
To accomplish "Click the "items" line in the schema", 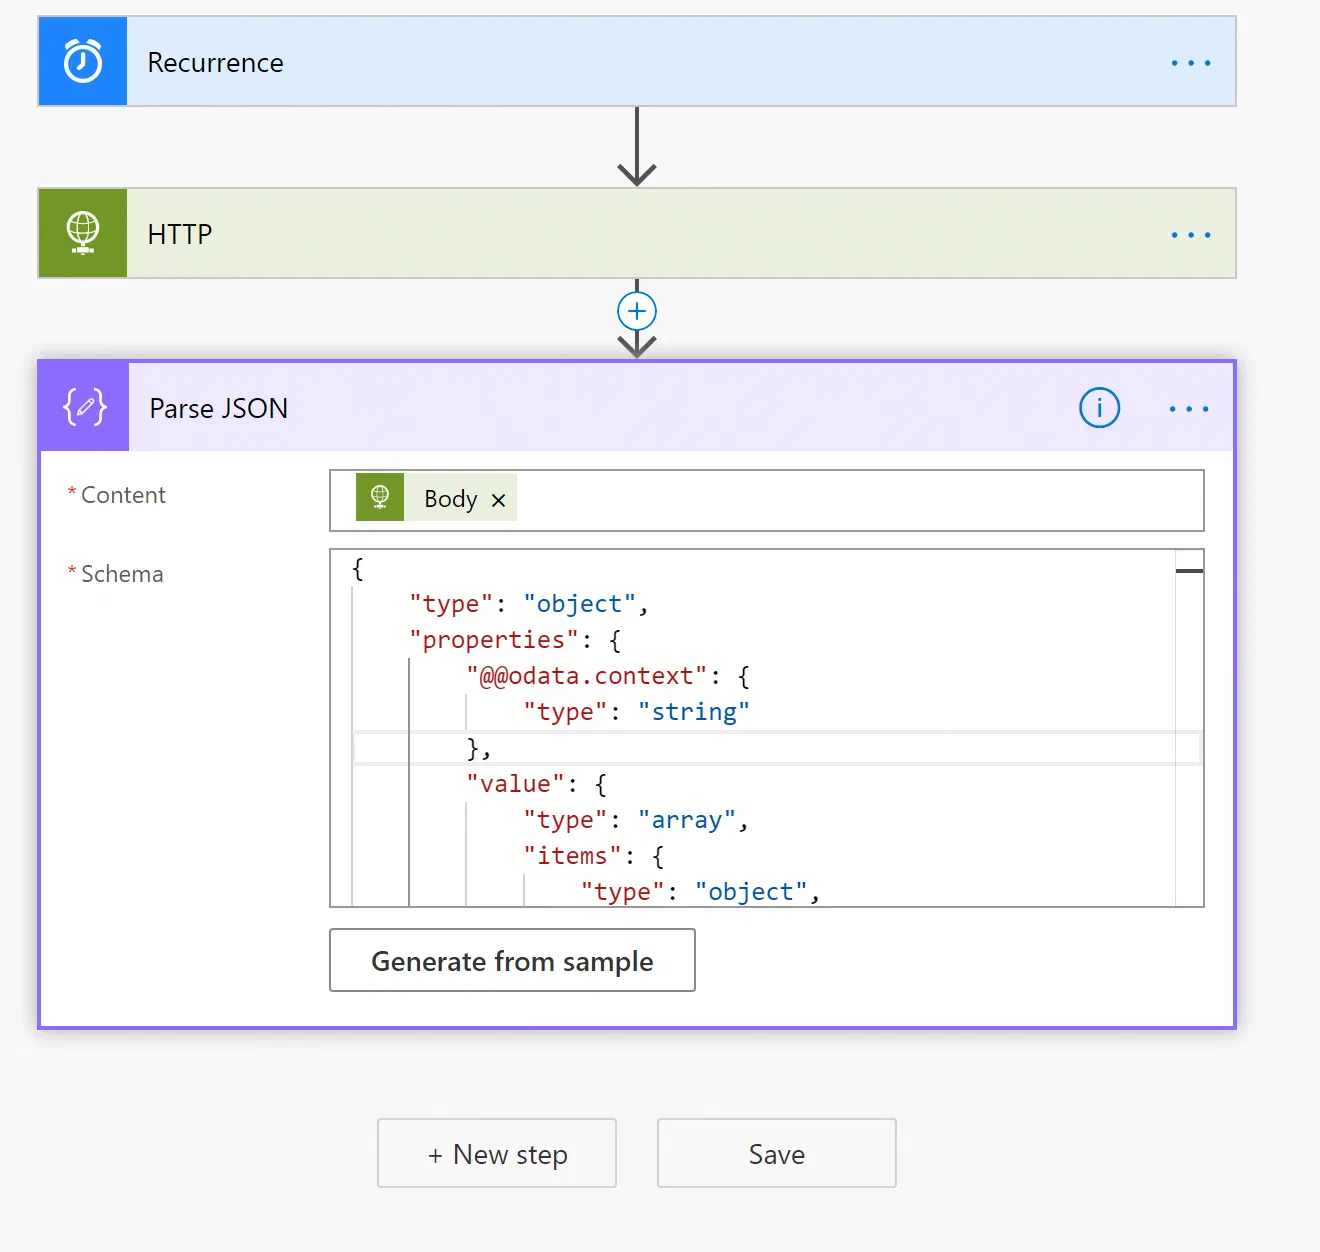I will (594, 856).
